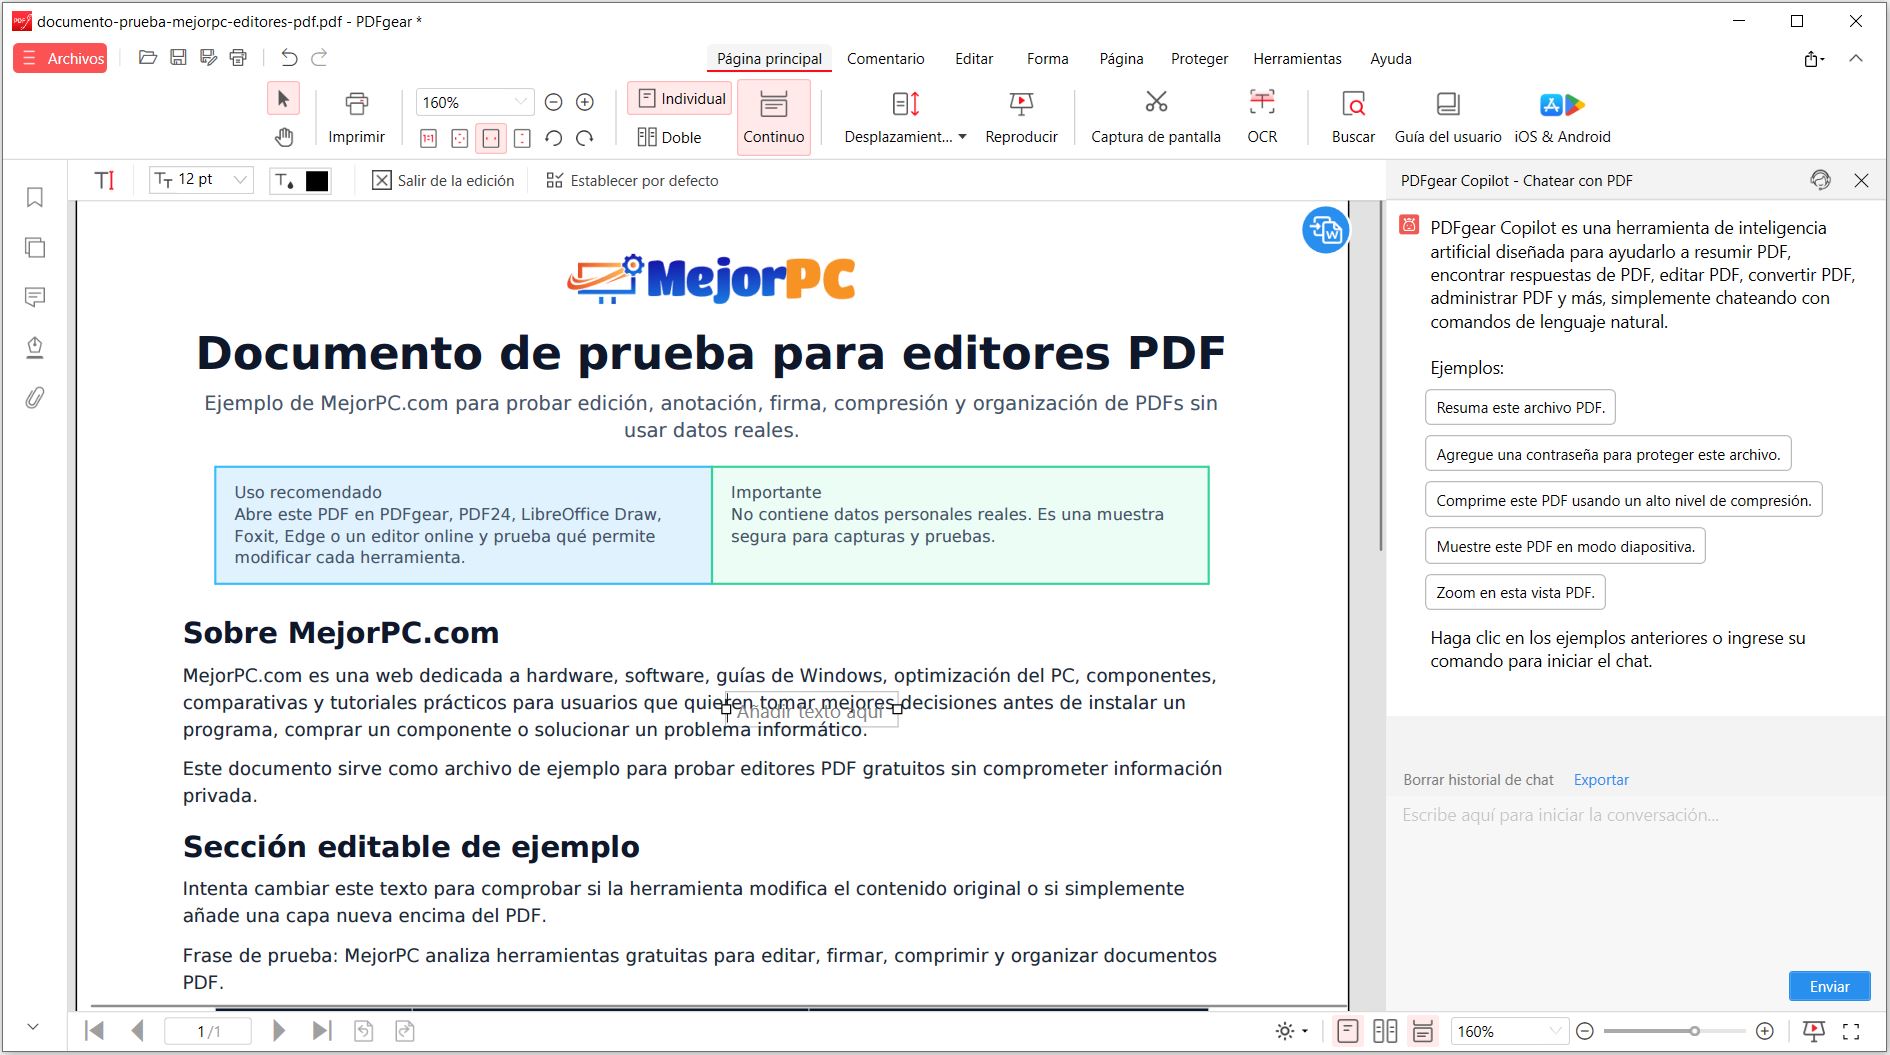Go to next page arrow

point(279,1030)
